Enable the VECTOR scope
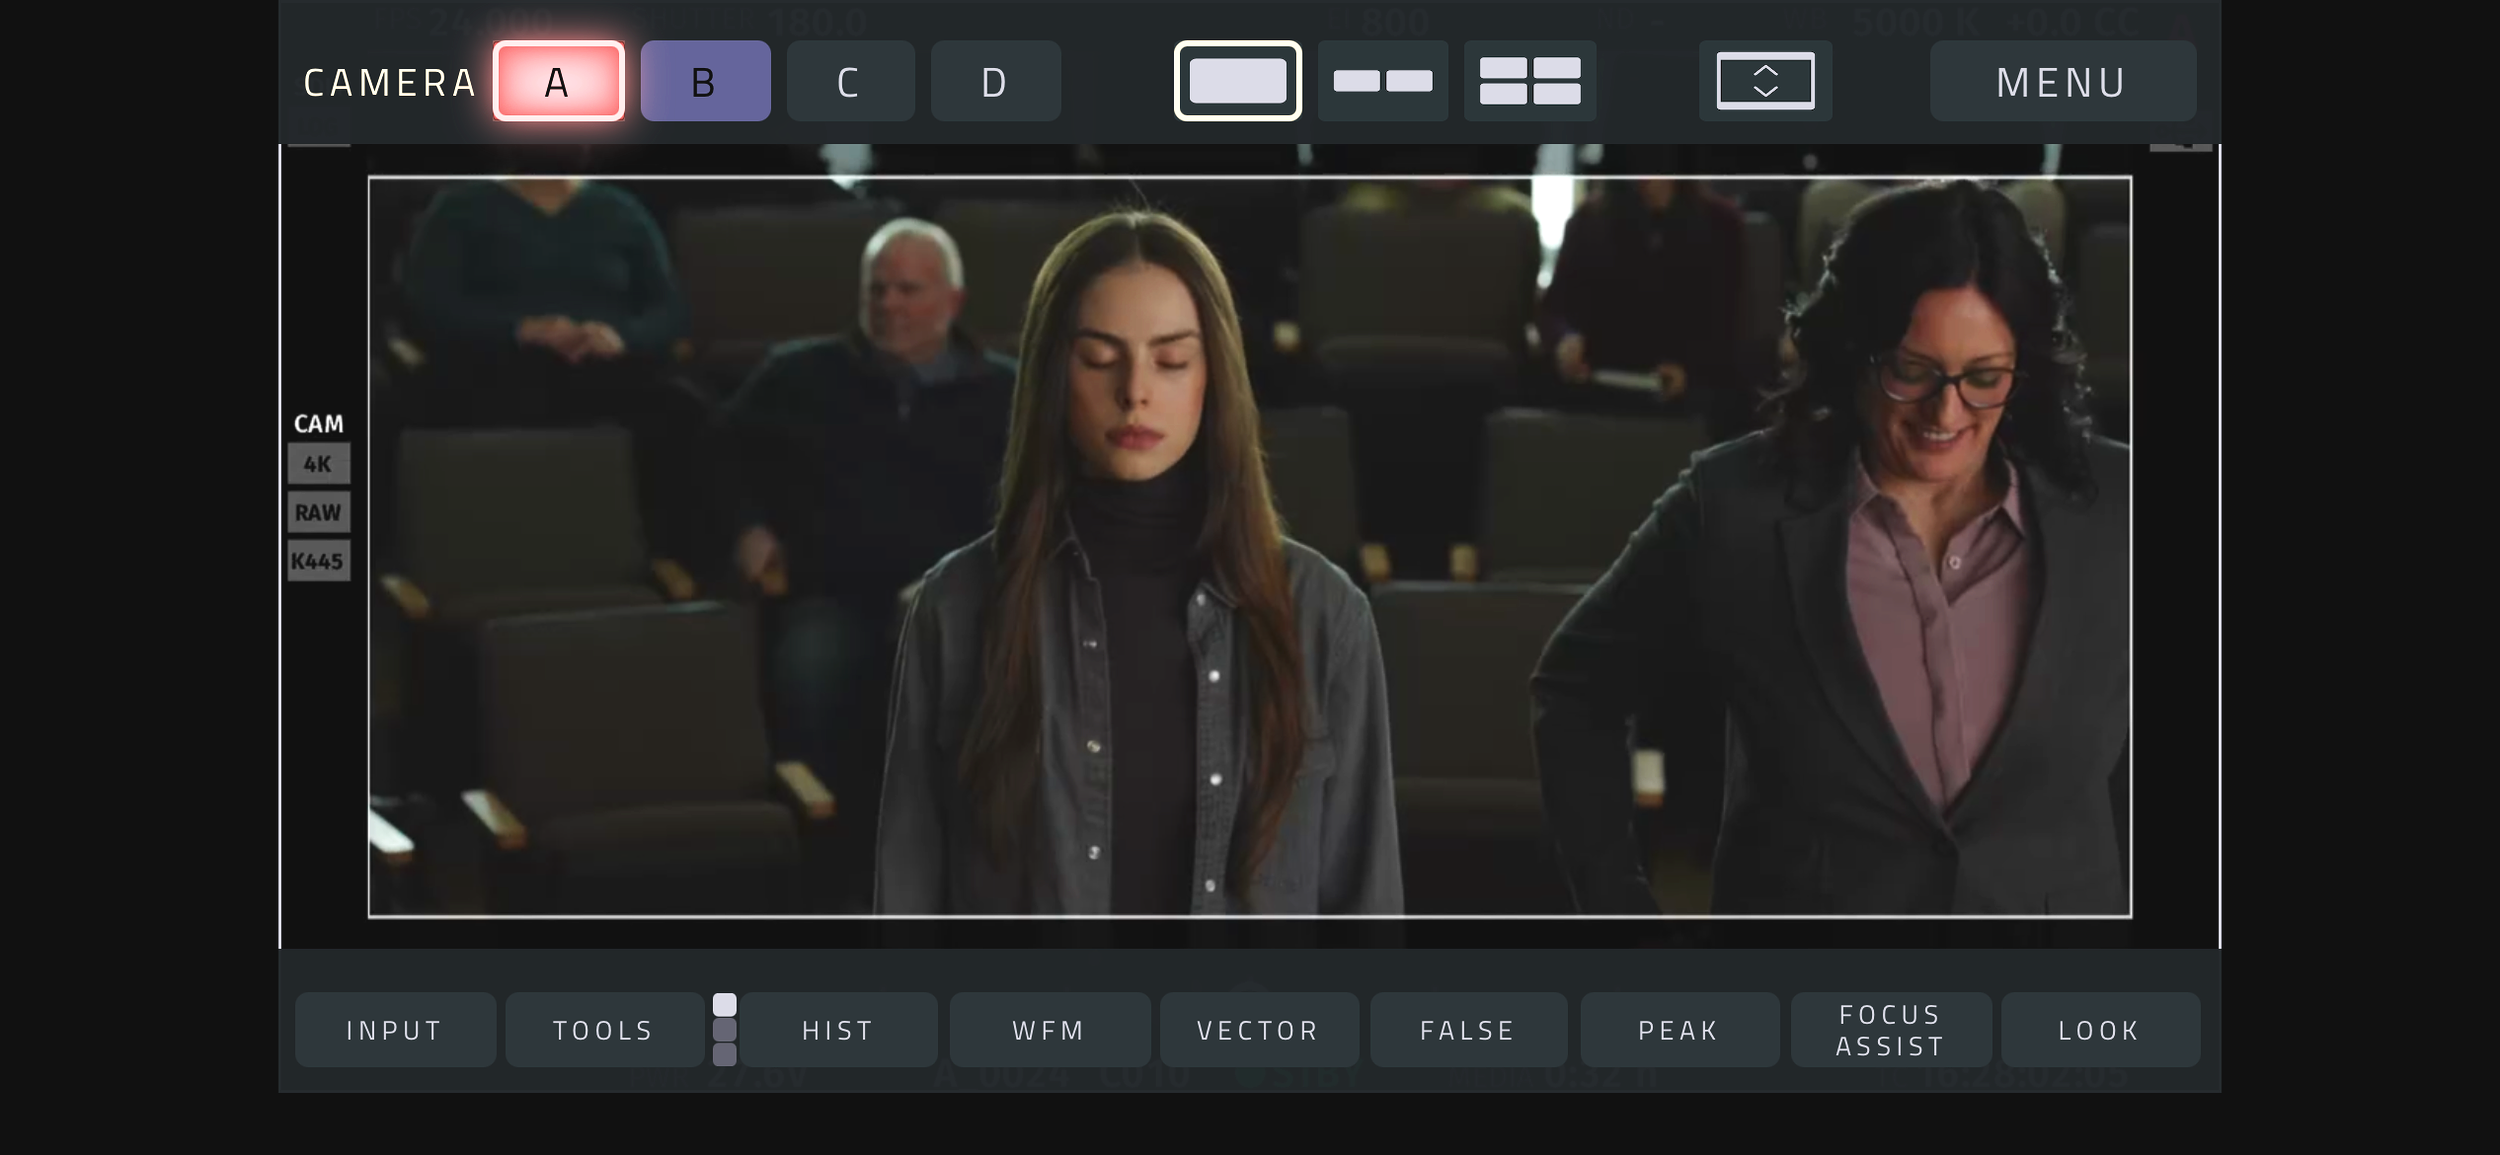 tap(1258, 1030)
